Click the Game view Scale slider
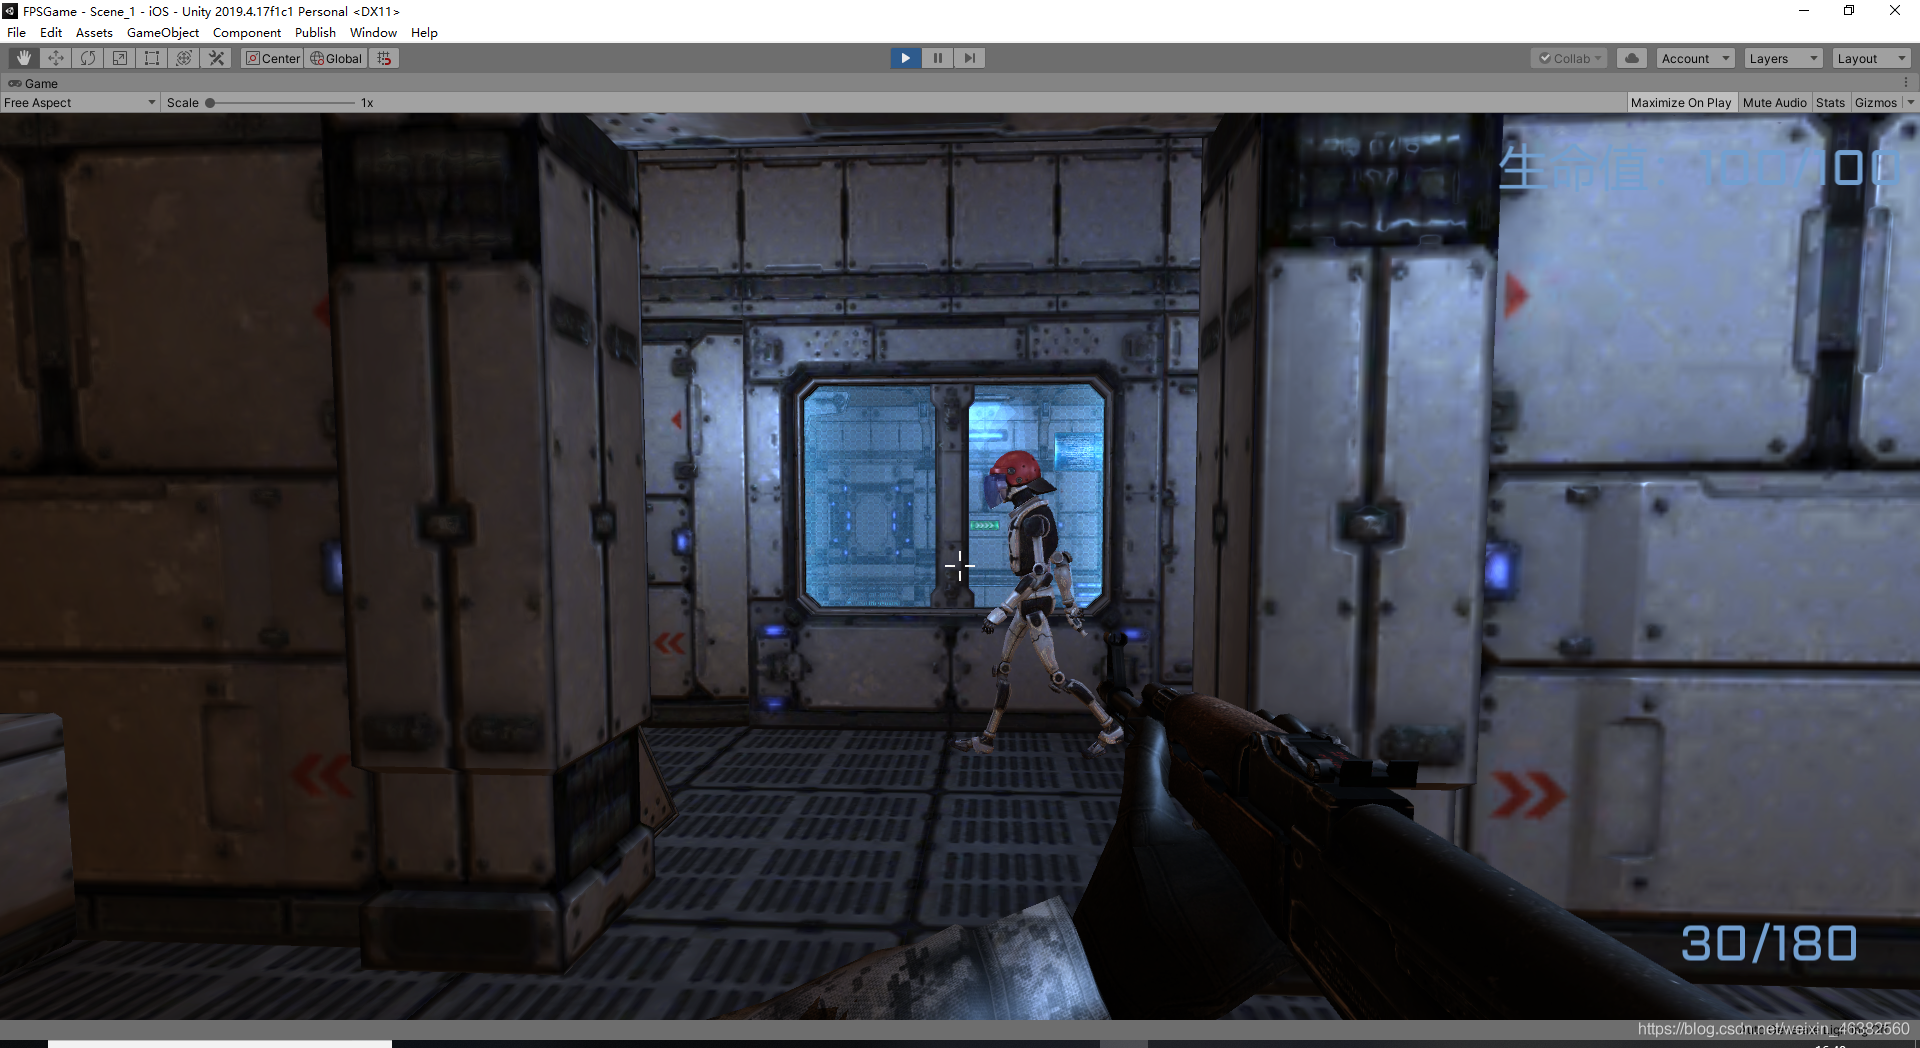Viewport: 1920px width, 1048px height. (281, 103)
